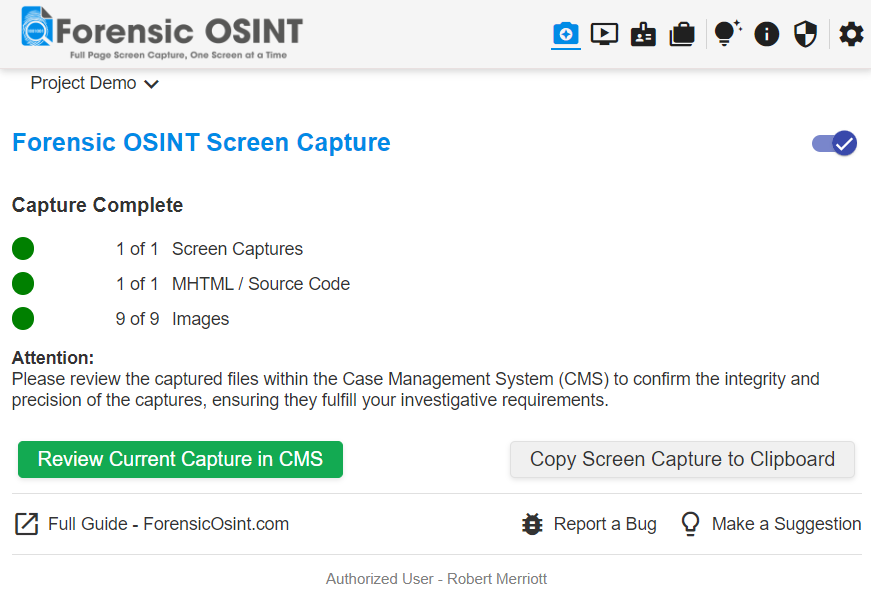This screenshot has height=597, width=871.
Task: Click the bug icon beside Report a Bug
Action: point(532,524)
